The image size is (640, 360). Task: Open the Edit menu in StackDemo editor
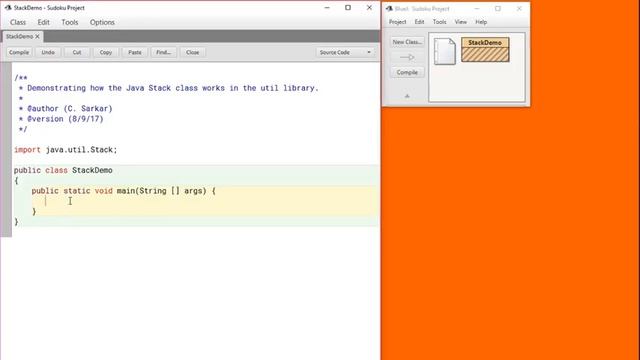(x=43, y=22)
